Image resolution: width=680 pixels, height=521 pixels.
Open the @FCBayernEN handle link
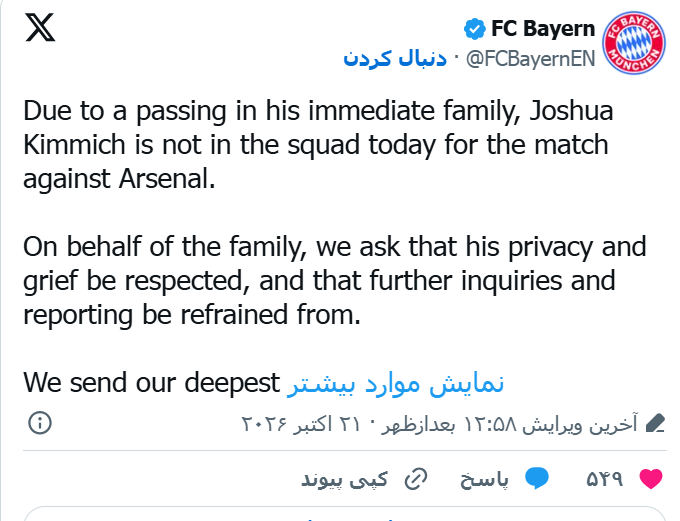tap(530, 59)
